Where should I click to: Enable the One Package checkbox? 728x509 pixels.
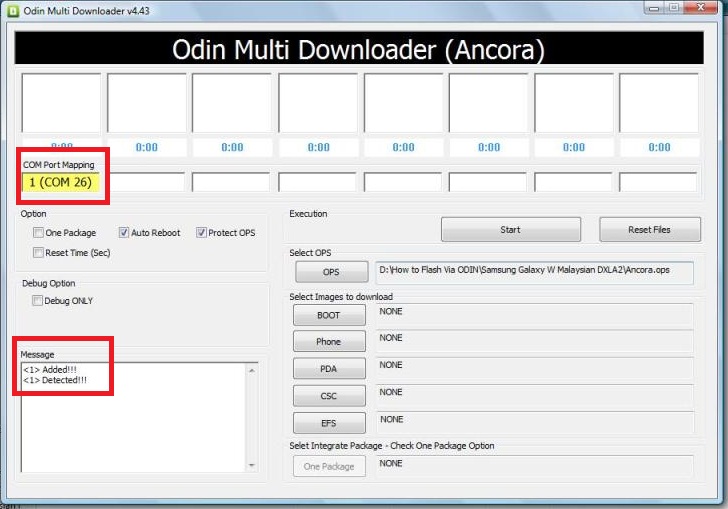39,233
